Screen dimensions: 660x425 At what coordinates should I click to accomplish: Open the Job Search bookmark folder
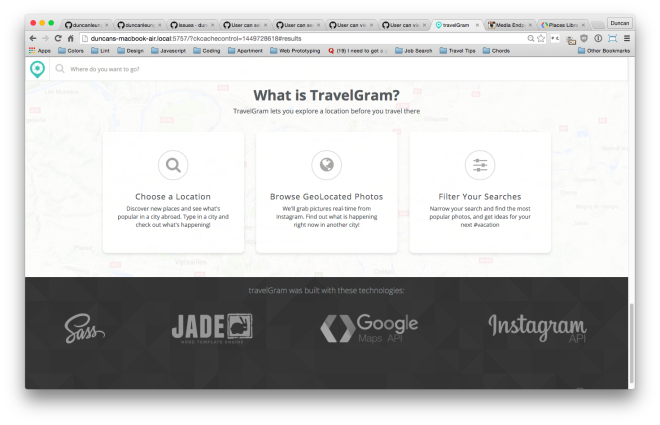pos(414,50)
